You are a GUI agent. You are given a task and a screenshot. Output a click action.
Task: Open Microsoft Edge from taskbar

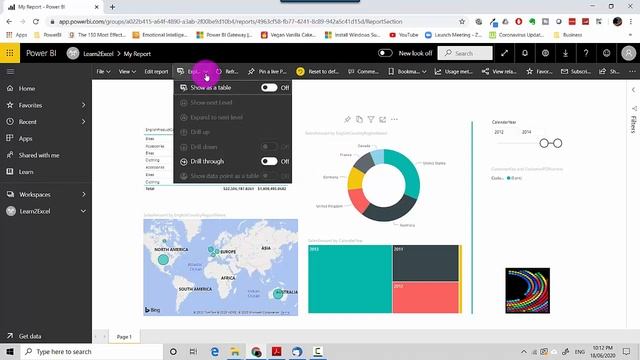[215, 351]
